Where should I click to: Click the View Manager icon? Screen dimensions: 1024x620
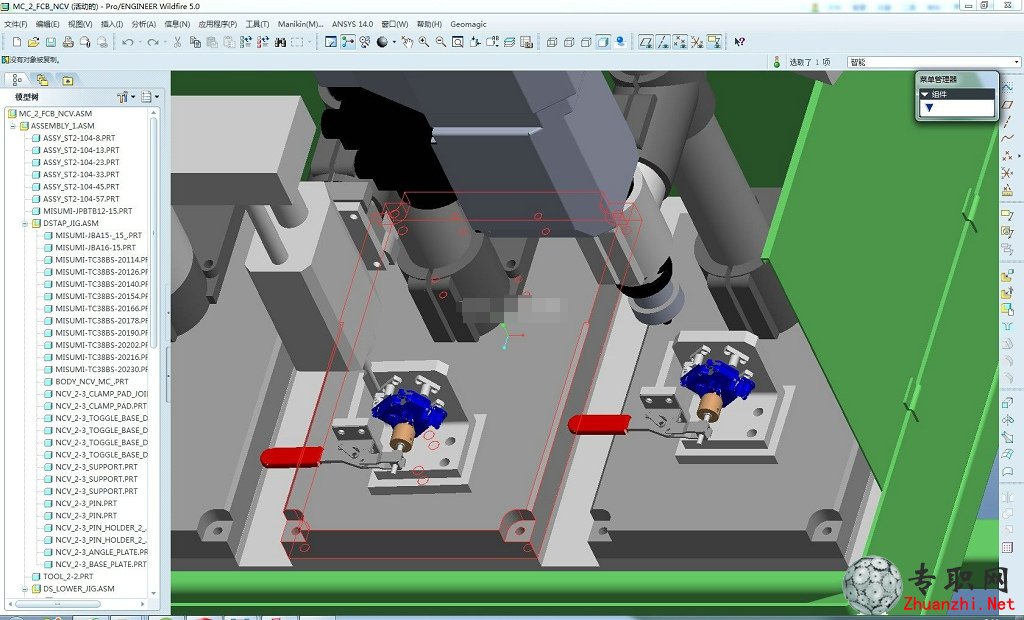pyautogui.click(x=526, y=42)
